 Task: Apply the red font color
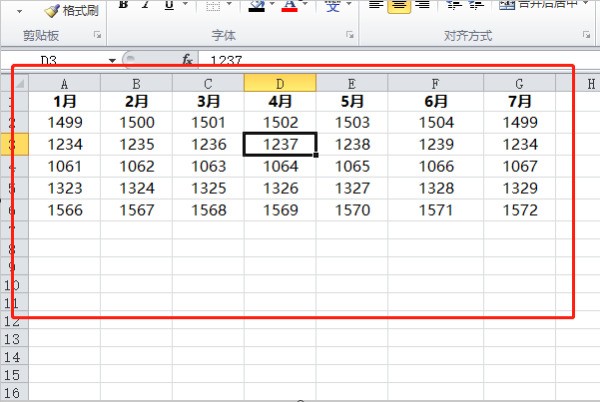pyautogui.click(x=290, y=6)
